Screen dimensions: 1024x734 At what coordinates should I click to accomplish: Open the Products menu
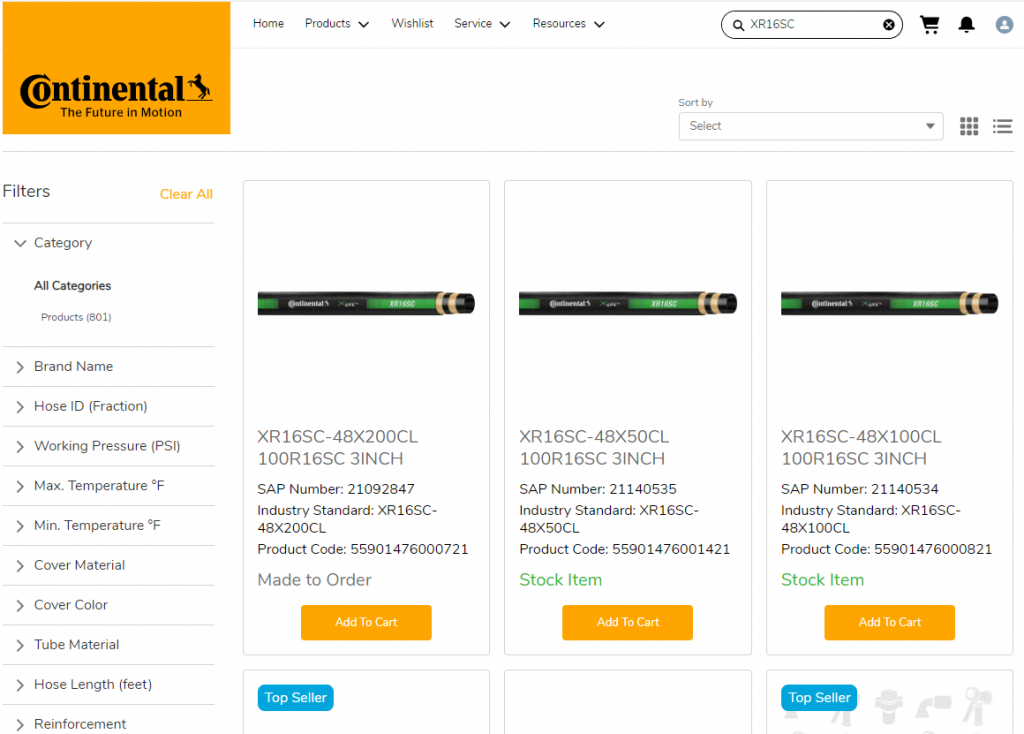[x=336, y=24]
